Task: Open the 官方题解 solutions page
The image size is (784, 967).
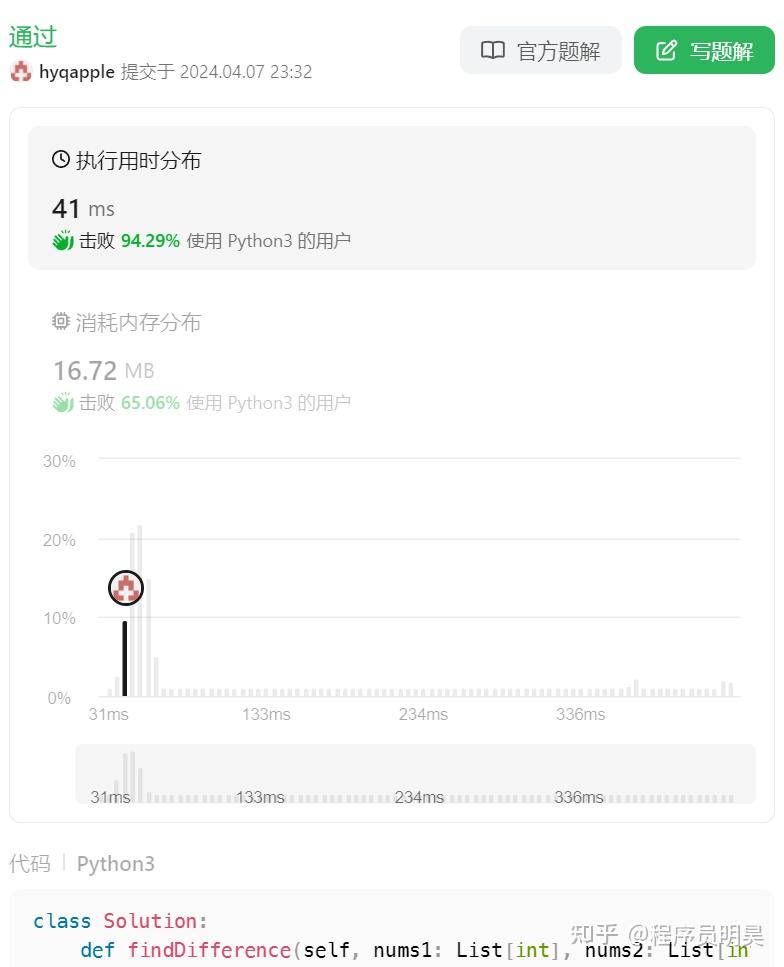Action: click(x=541, y=50)
